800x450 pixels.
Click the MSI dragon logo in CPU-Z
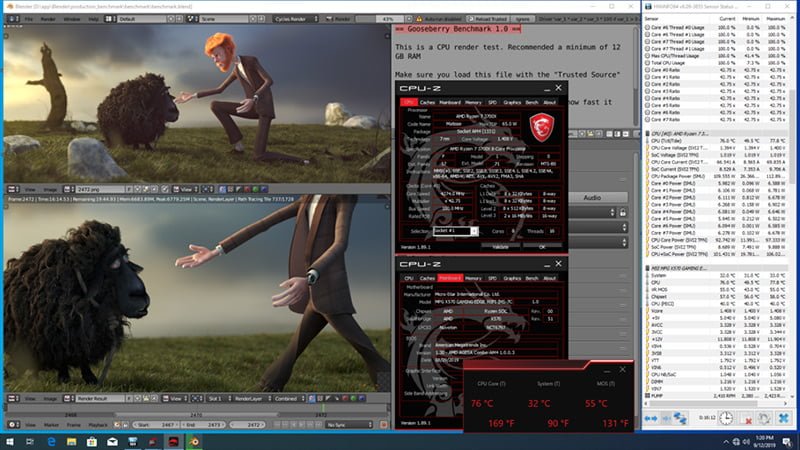pyautogui.click(x=541, y=127)
